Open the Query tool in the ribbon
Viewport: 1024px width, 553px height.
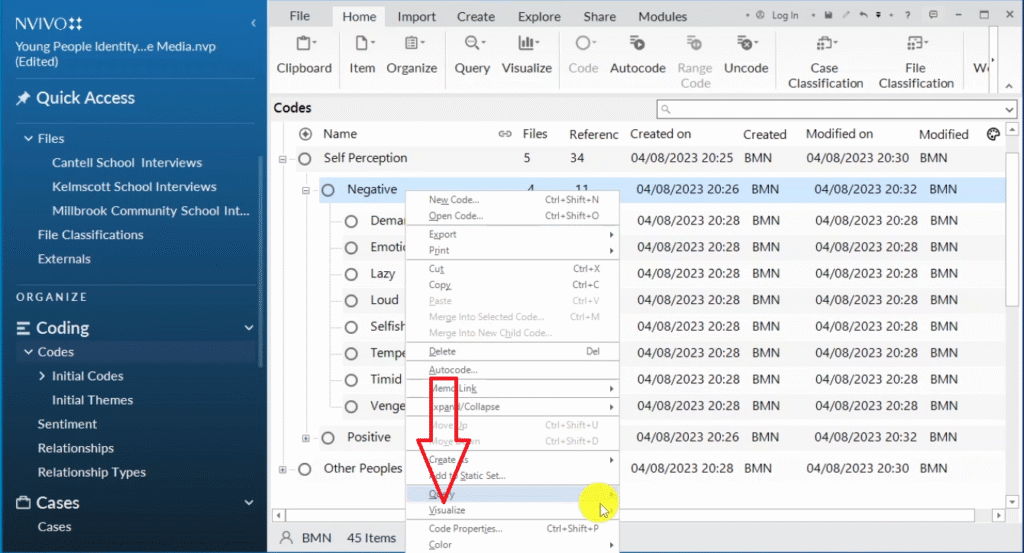(472, 45)
